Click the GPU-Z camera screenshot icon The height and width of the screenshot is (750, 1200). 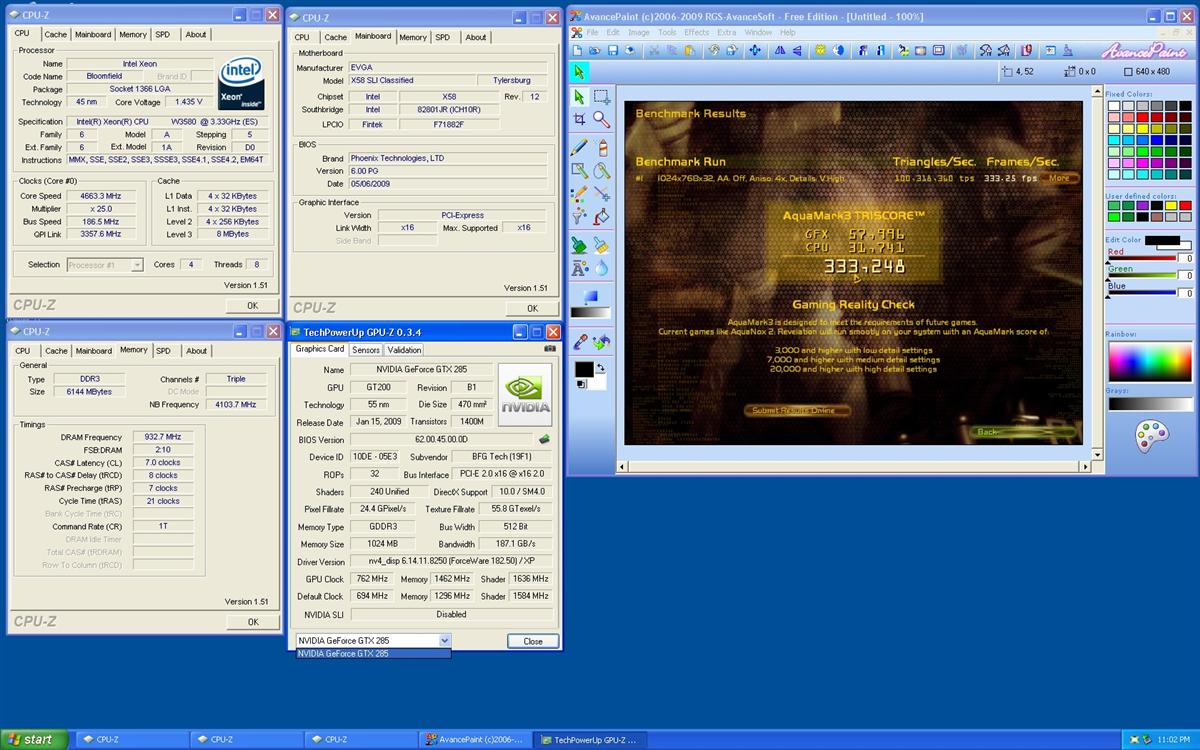click(550, 349)
